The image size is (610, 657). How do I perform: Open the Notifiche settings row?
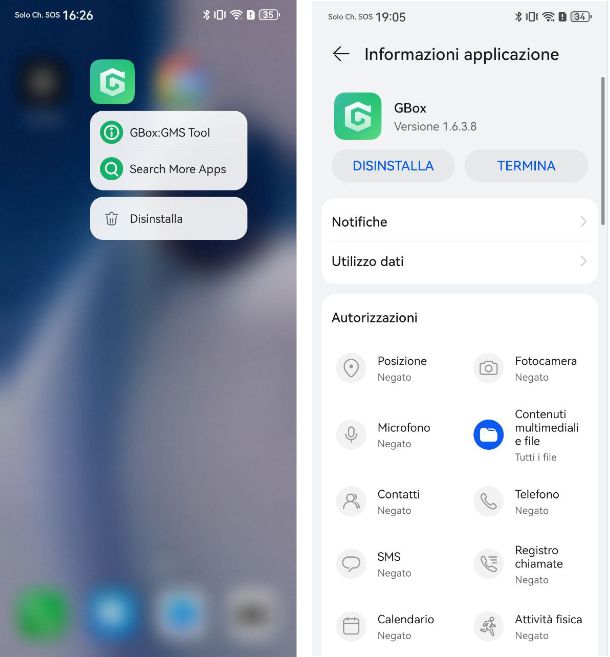pos(460,222)
